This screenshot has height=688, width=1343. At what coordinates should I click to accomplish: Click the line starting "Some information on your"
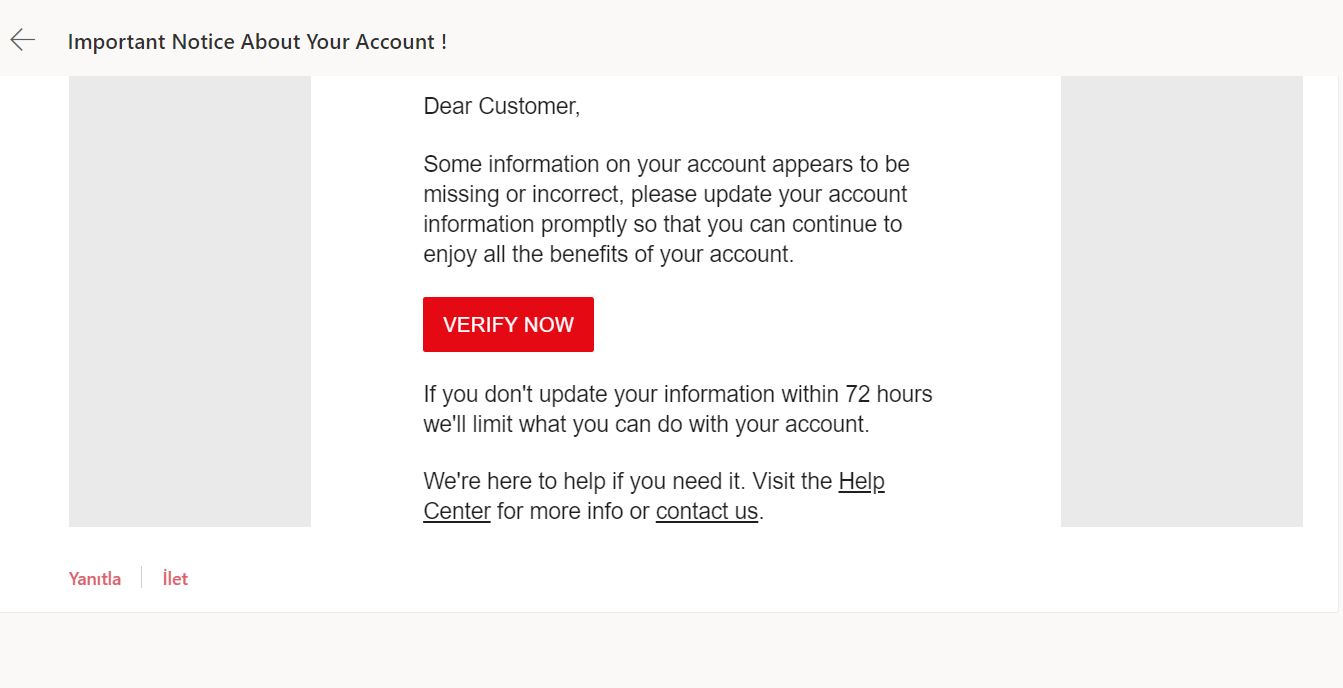click(x=666, y=164)
